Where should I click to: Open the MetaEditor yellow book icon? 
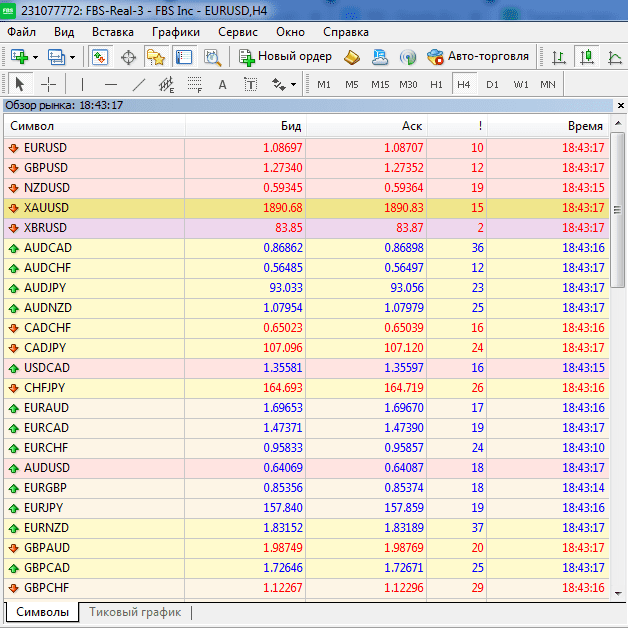pyautogui.click(x=352, y=57)
